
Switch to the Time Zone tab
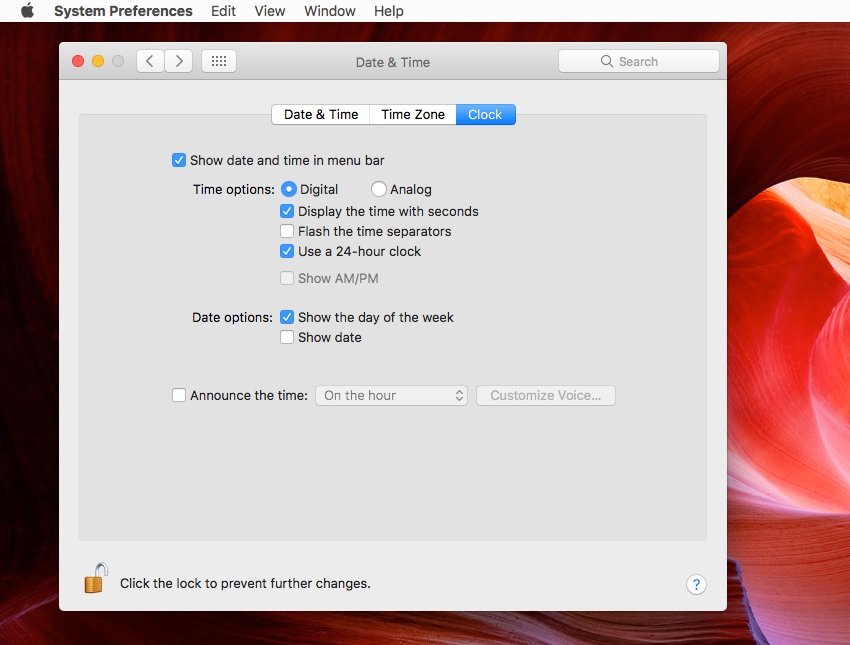click(x=413, y=114)
